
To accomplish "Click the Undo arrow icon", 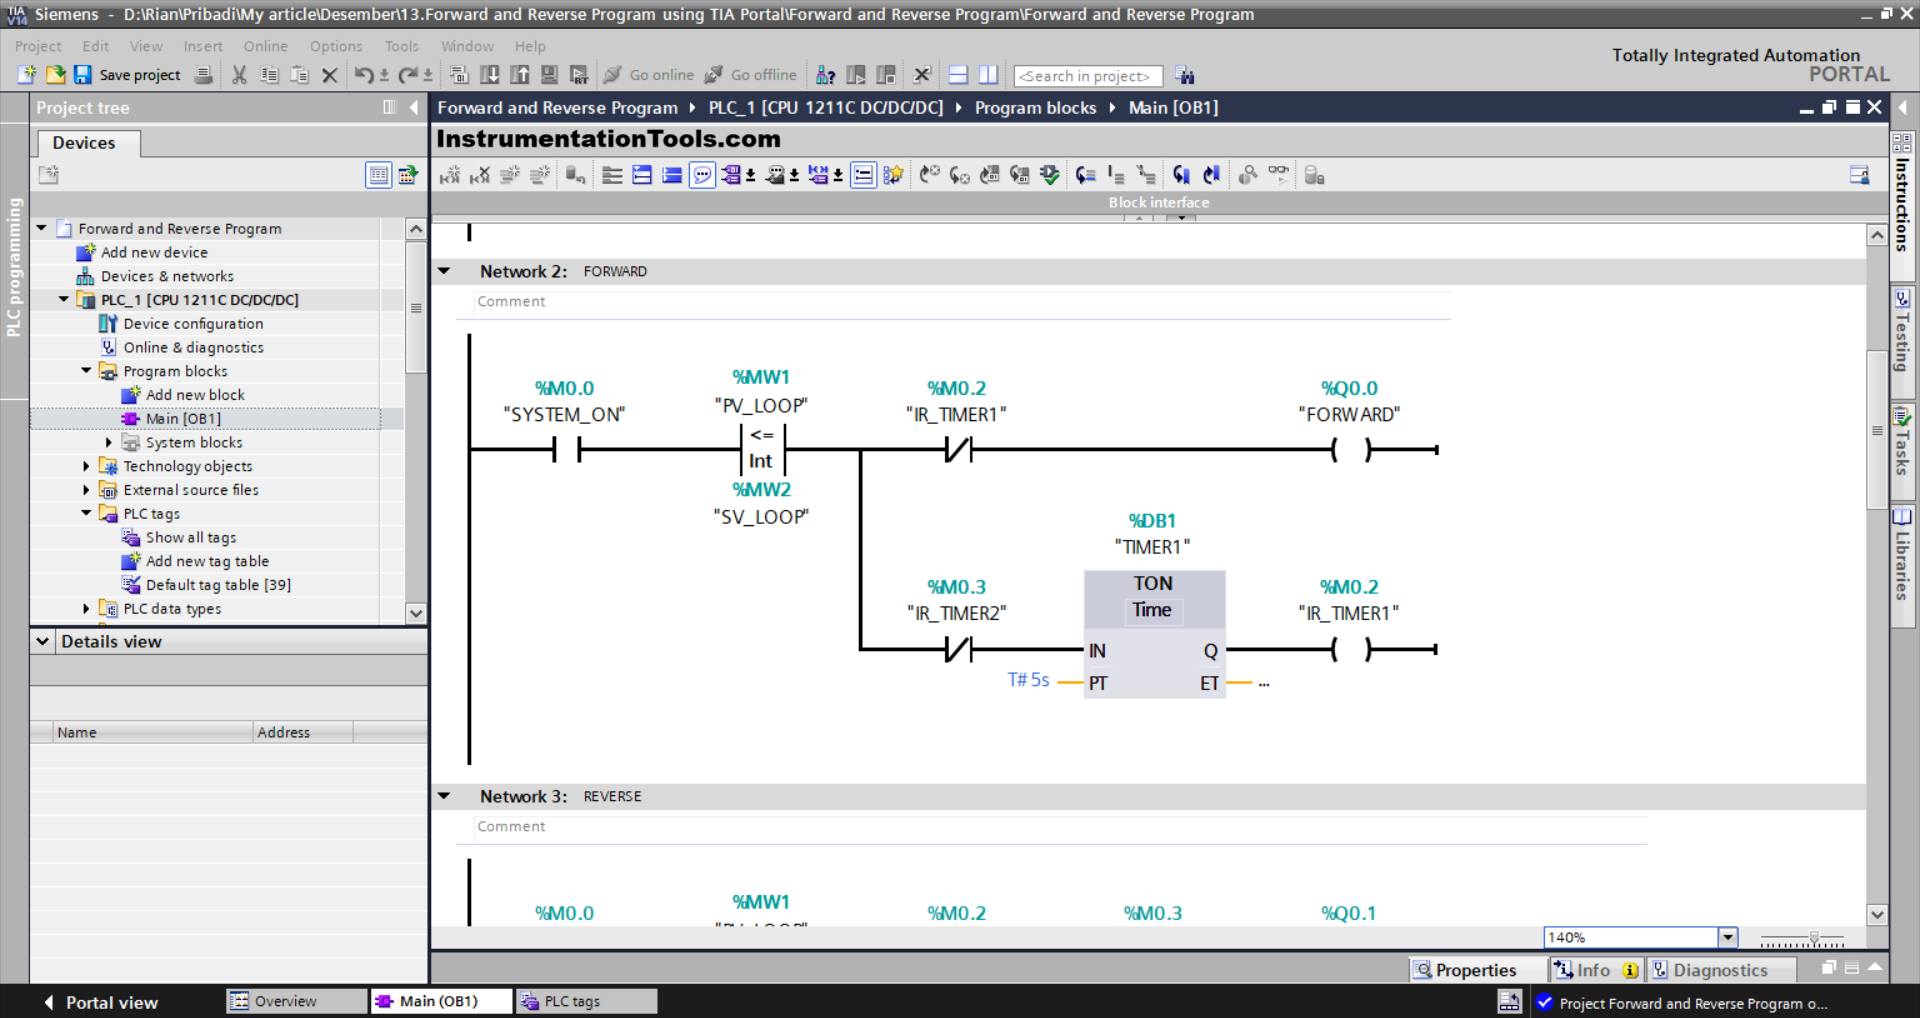I will [x=364, y=75].
